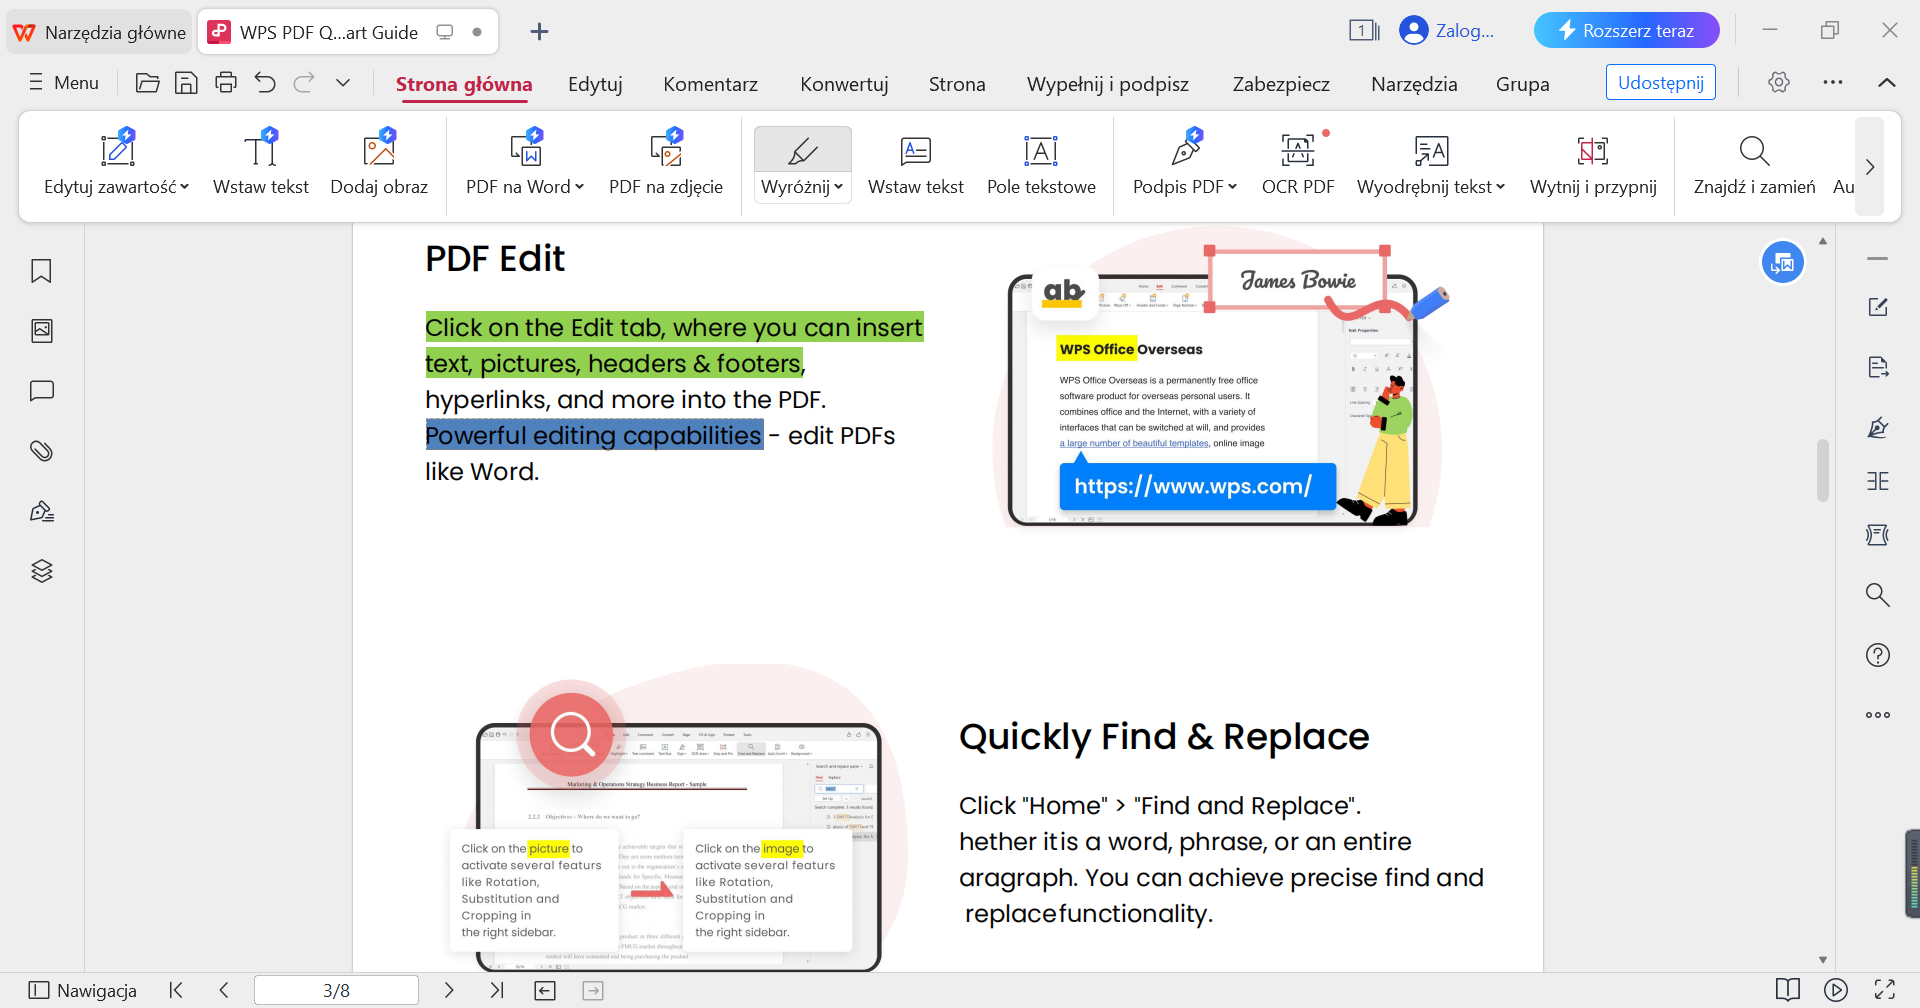Redo the last action
The width and height of the screenshot is (1920, 1008).
pos(304,83)
